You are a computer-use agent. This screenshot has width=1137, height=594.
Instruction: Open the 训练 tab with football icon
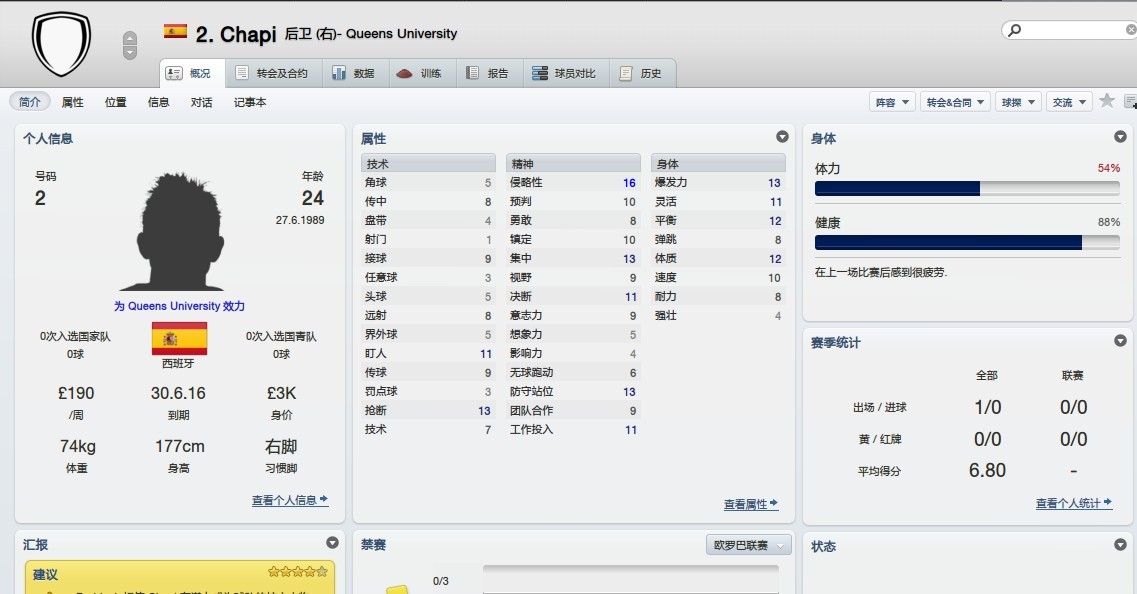419,73
